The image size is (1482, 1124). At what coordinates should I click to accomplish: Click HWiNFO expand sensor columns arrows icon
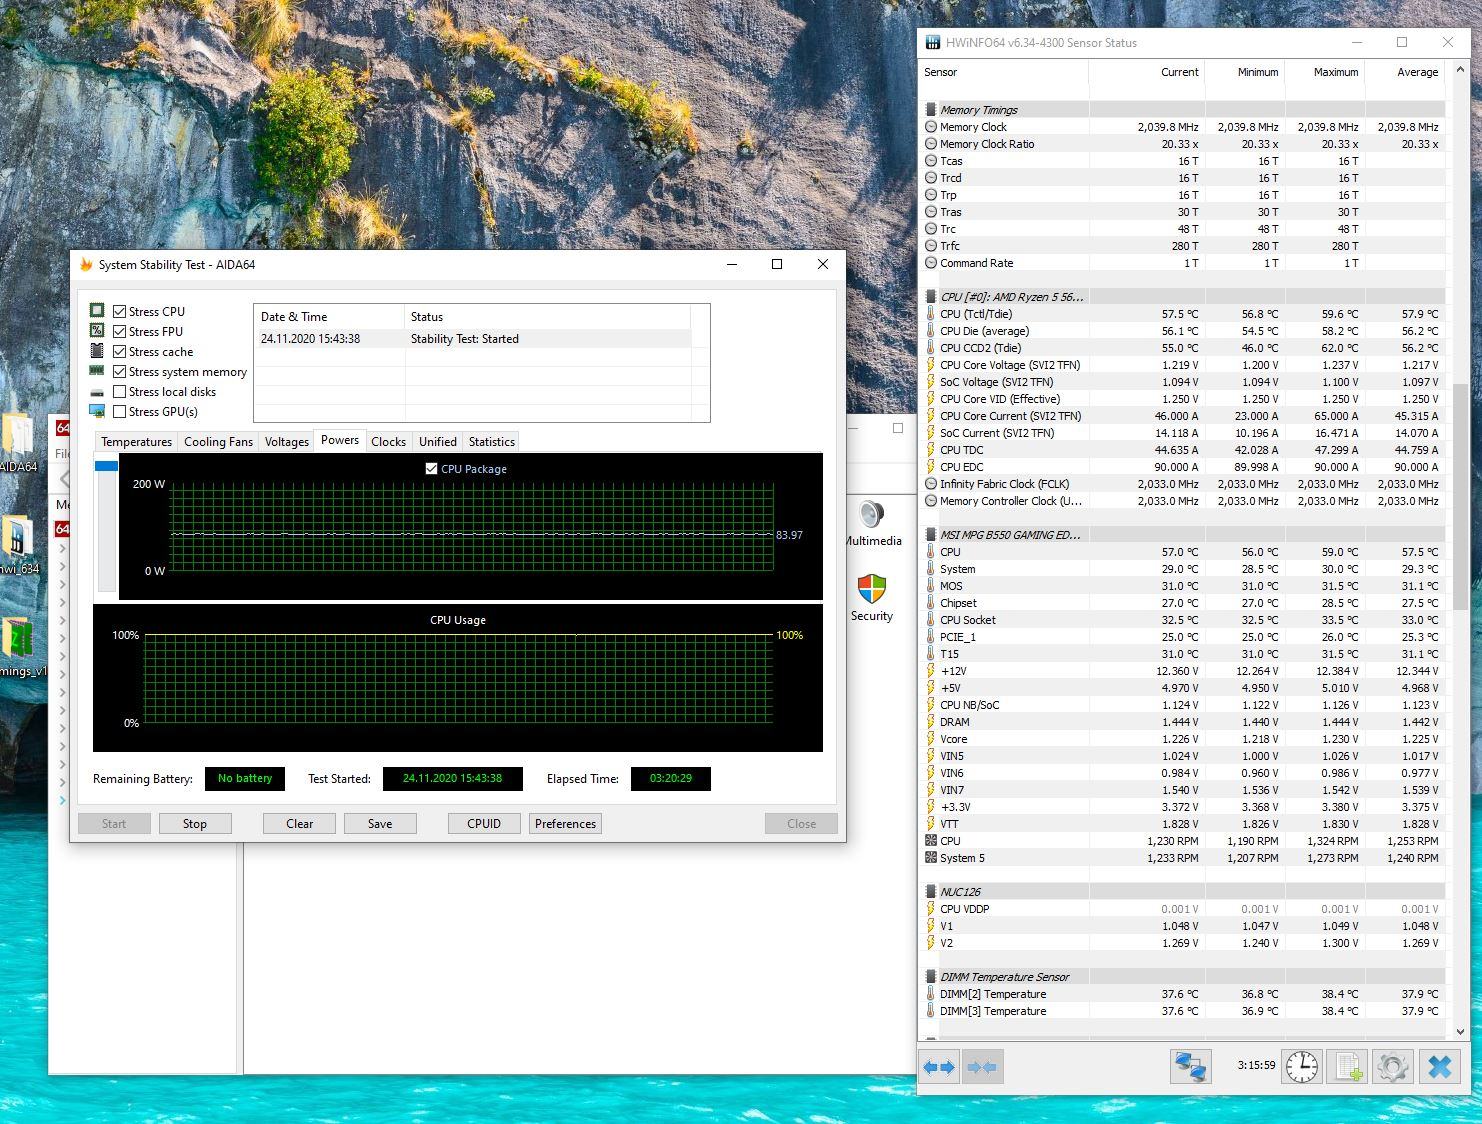939,1067
